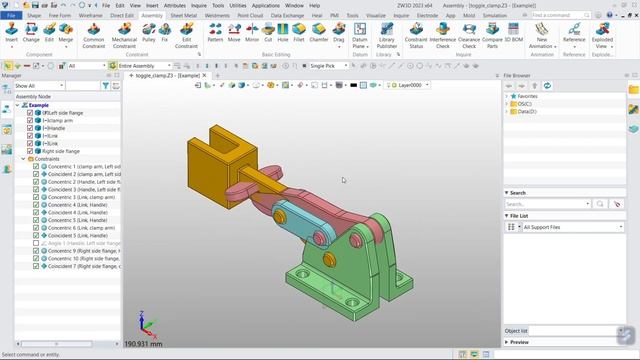
Task: Enable the Angle 1 constraint checkbox
Action: [x=36, y=243]
